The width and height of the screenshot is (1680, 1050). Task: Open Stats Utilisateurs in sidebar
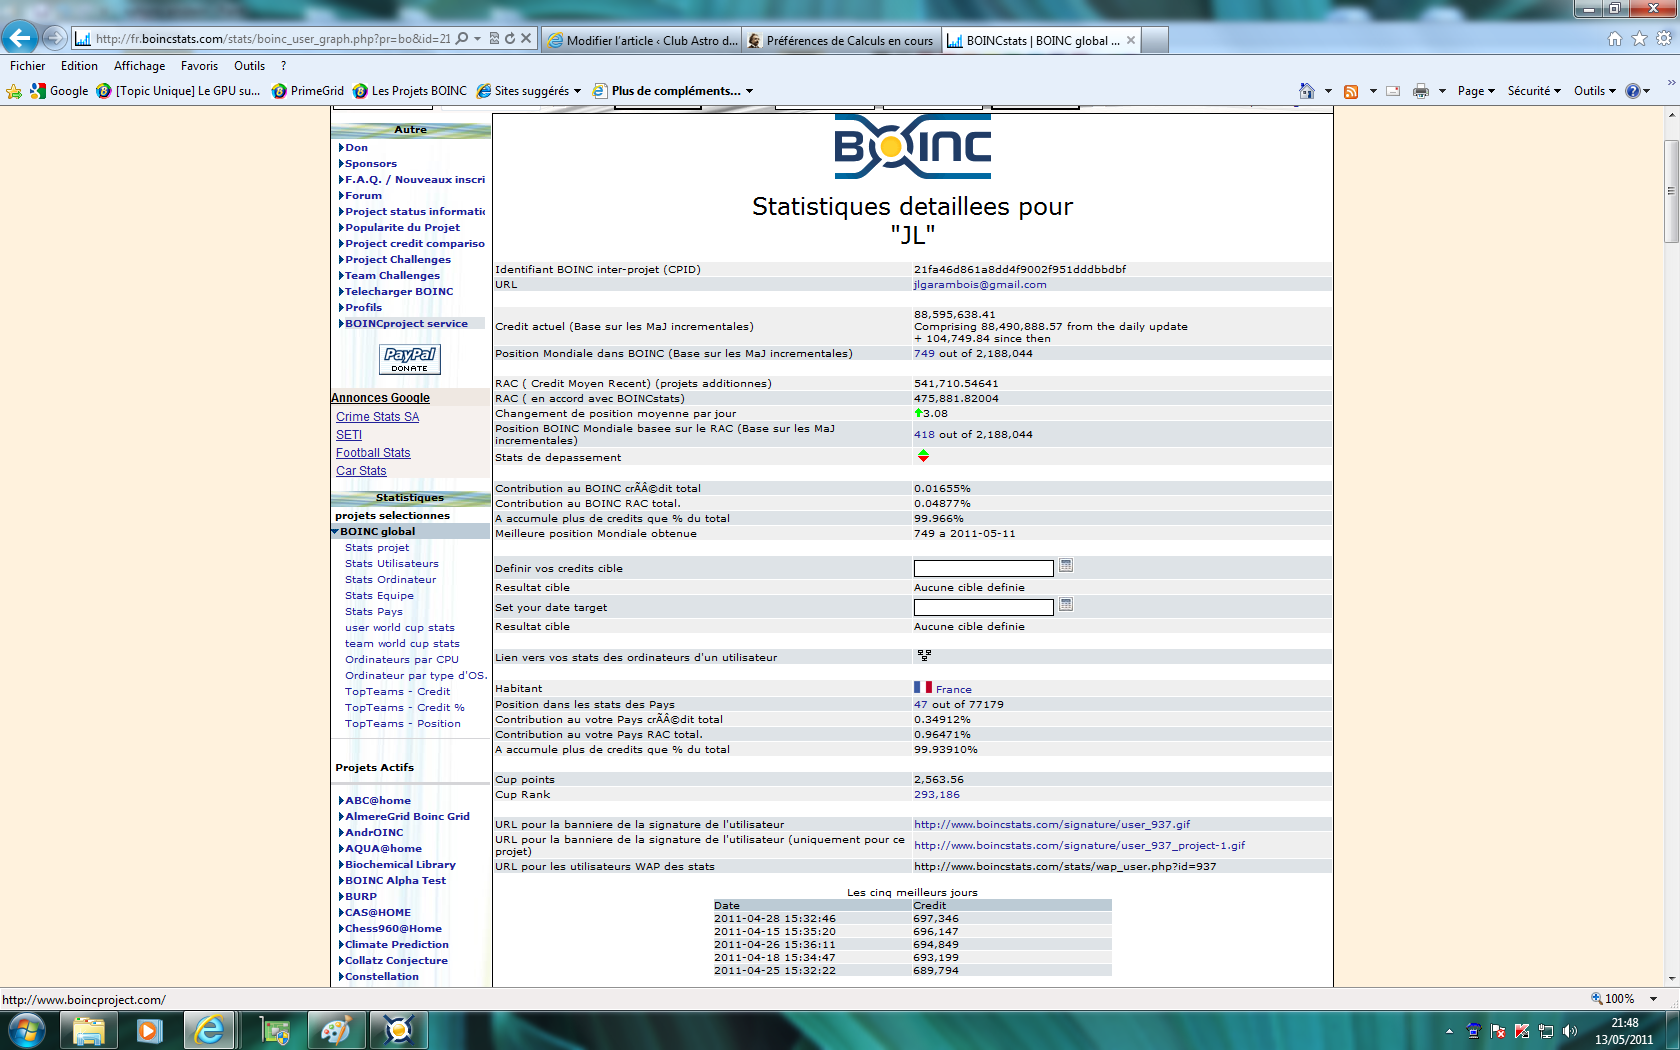click(x=392, y=564)
